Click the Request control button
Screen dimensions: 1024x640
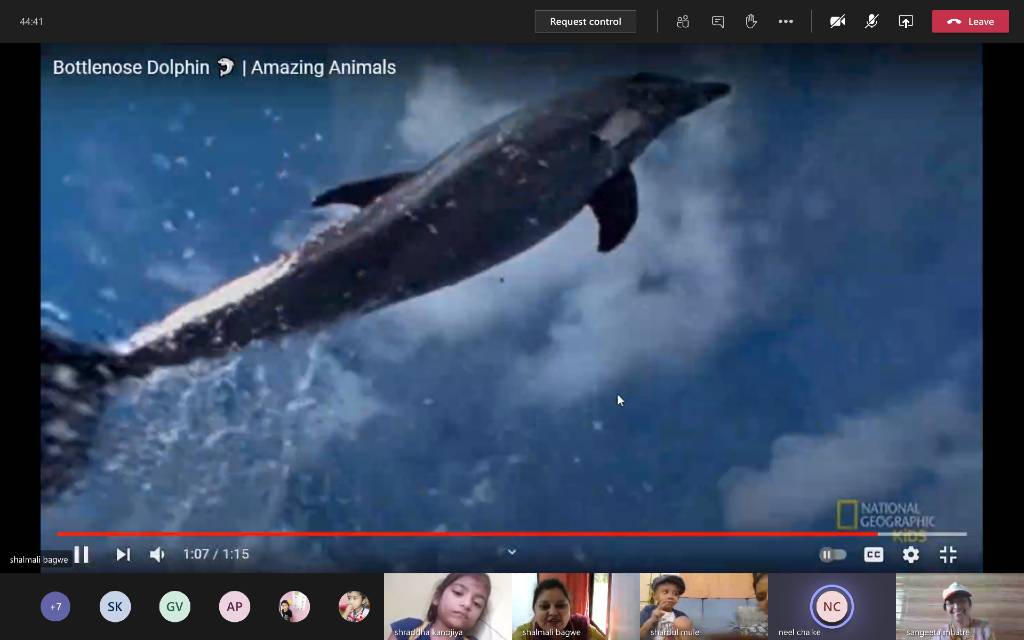click(585, 22)
